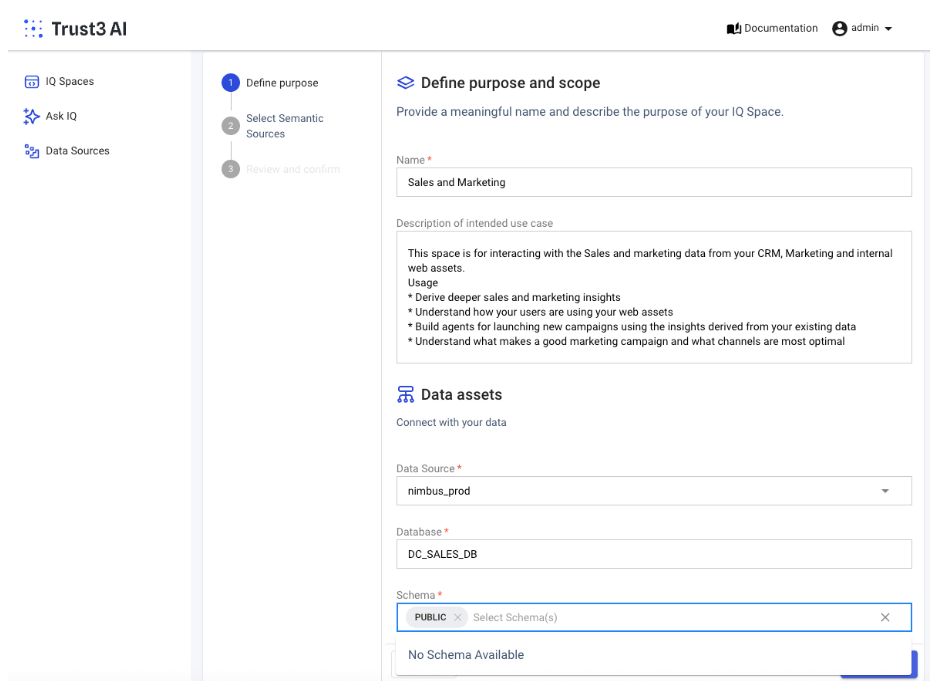Click the No Schema Available option
Screen dimensions: 936x686
pos(466,655)
